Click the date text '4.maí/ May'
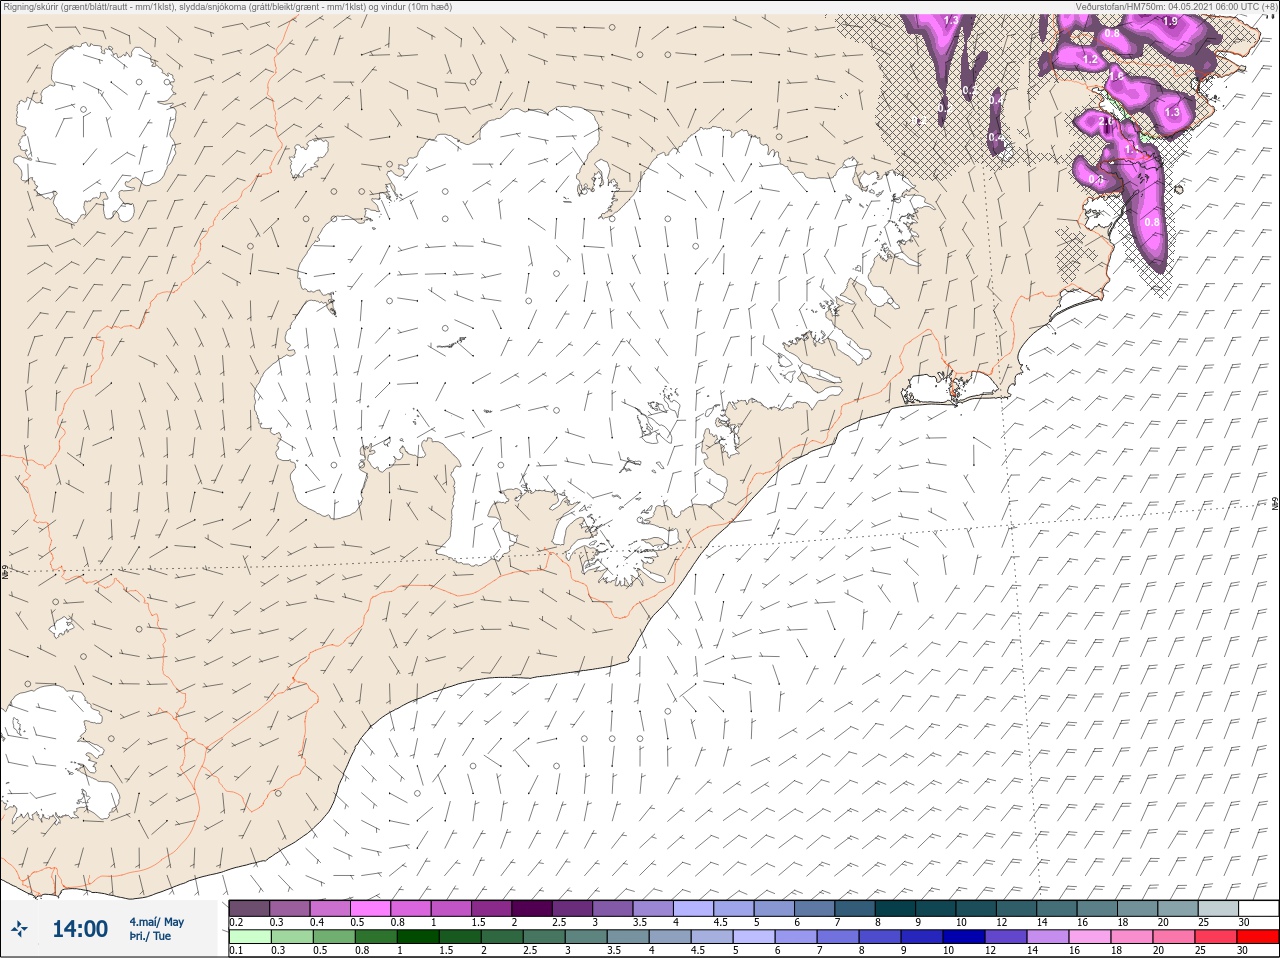The width and height of the screenshot is (1280, 958). (x=157, y=921)
